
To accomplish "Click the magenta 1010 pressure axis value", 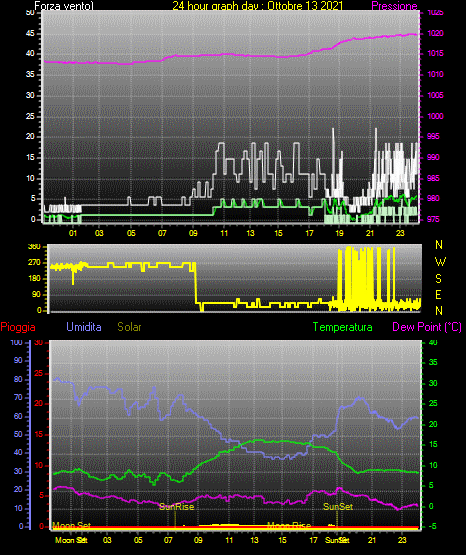I will tap(435, 74).
